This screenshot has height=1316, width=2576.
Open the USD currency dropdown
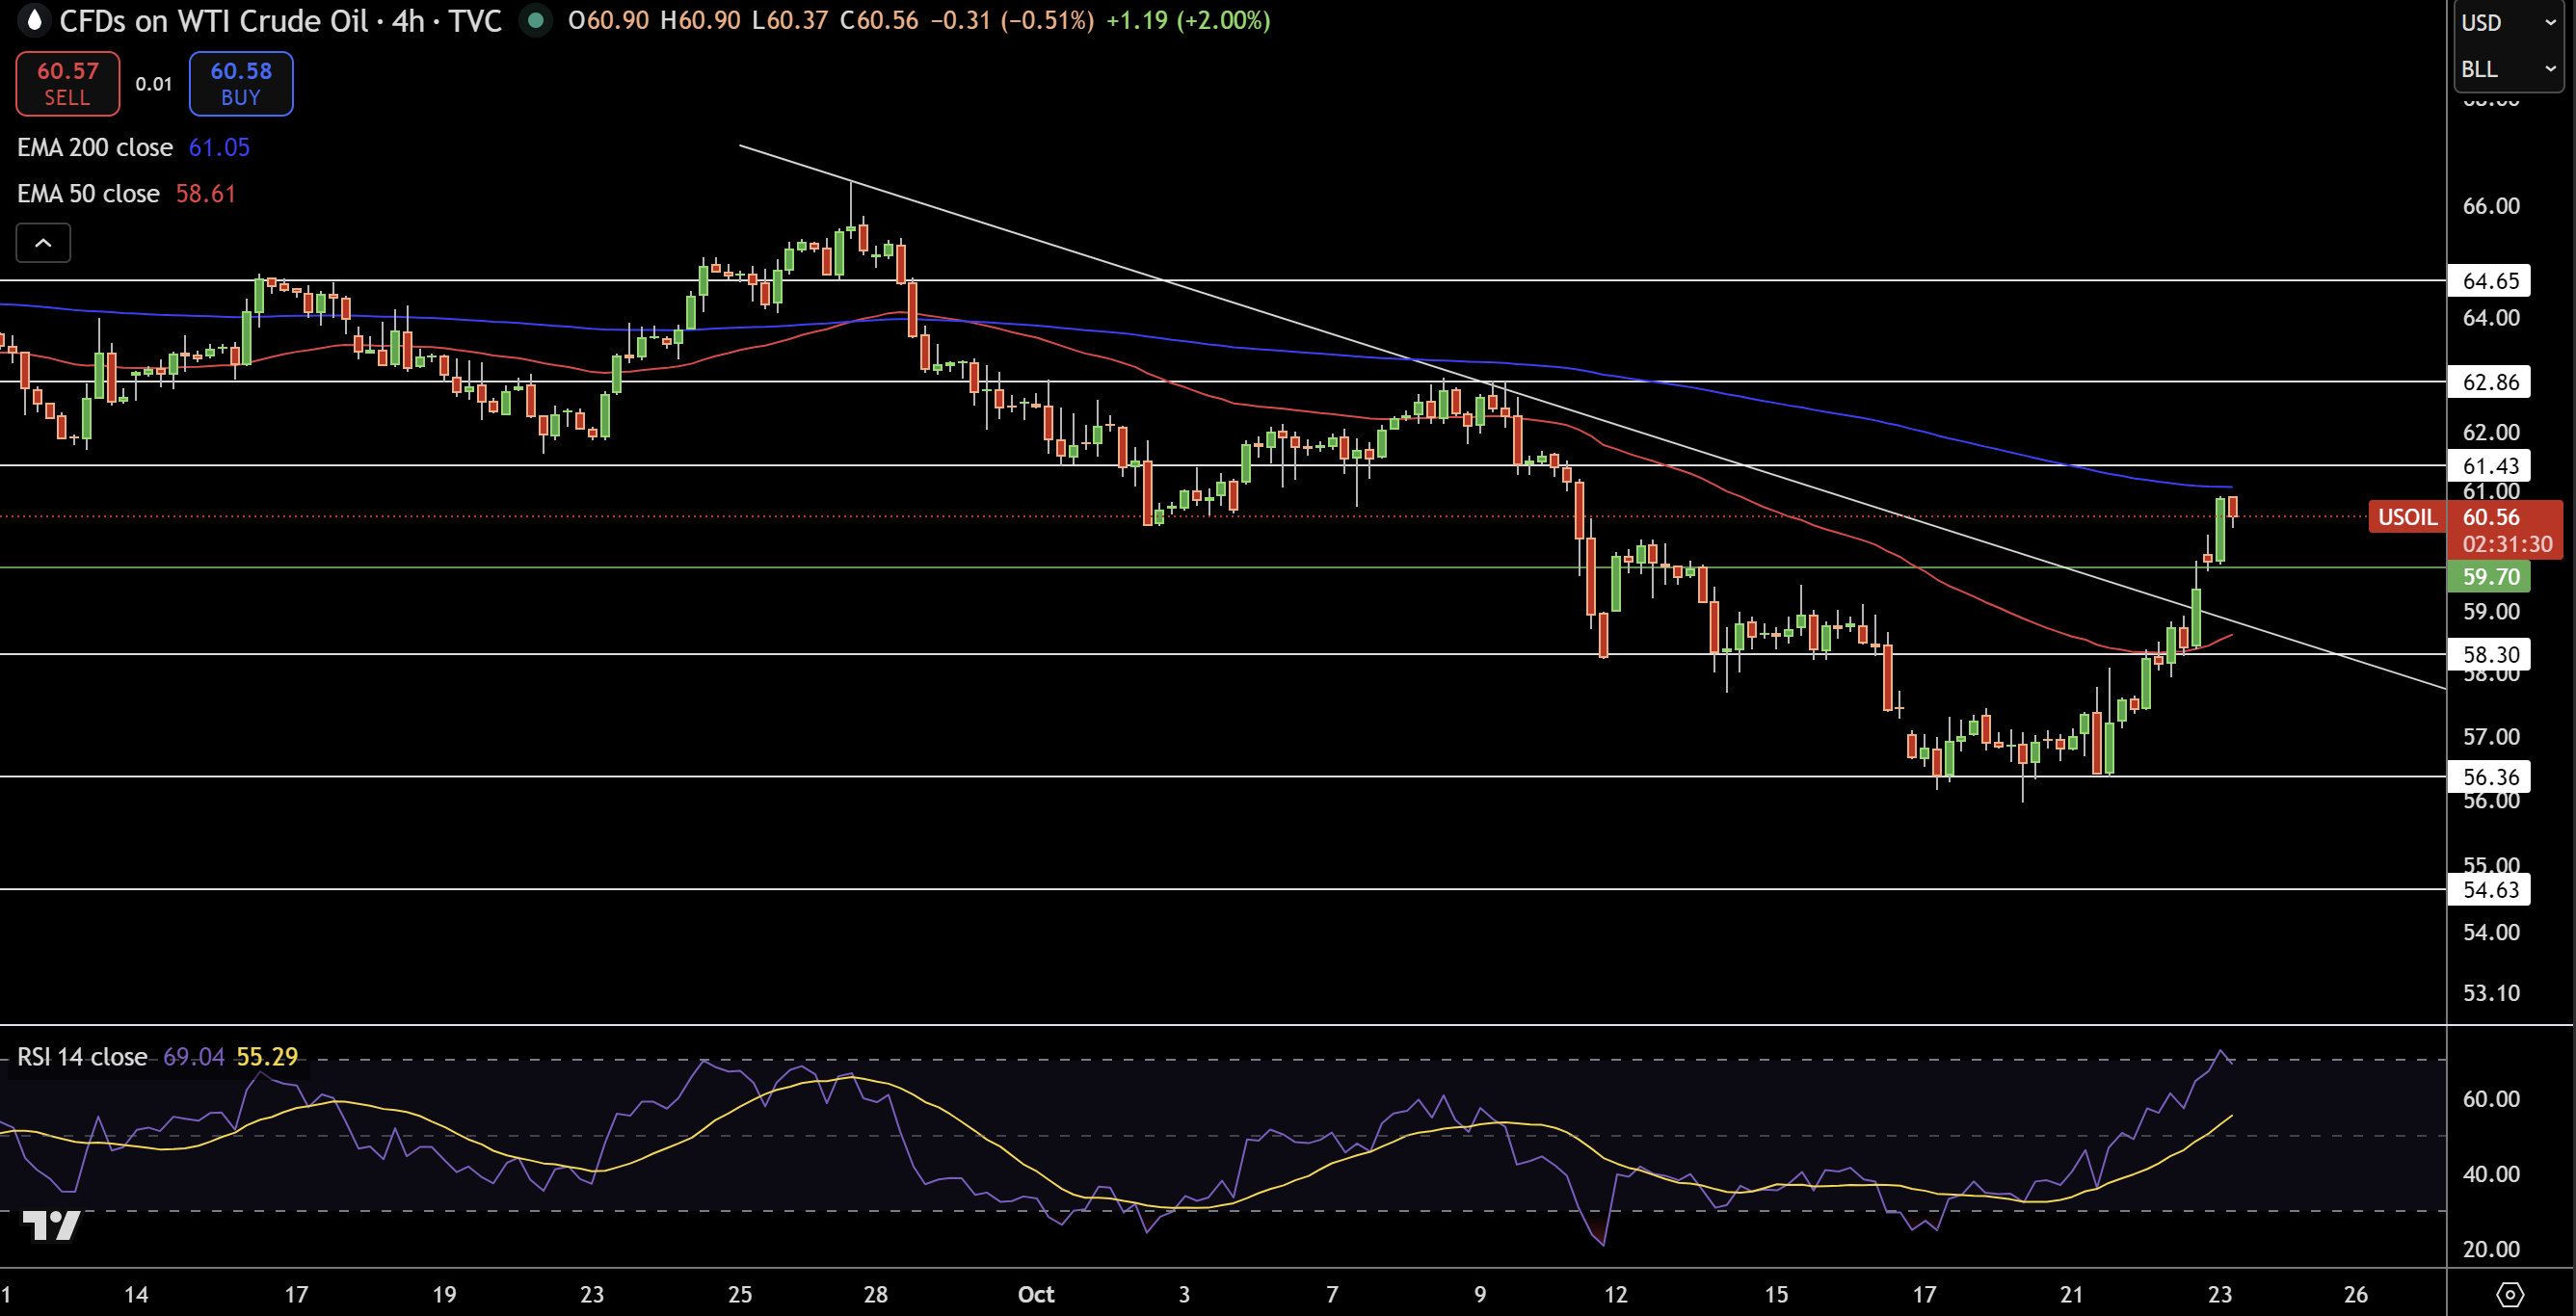(x=2507, y=22)
